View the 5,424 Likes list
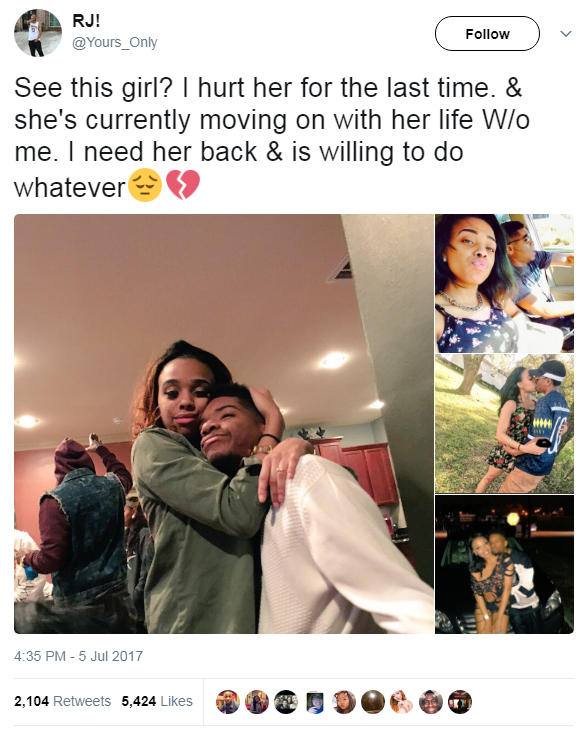The height and width of the screenshot is (734, 588). (x=157, y=701)
